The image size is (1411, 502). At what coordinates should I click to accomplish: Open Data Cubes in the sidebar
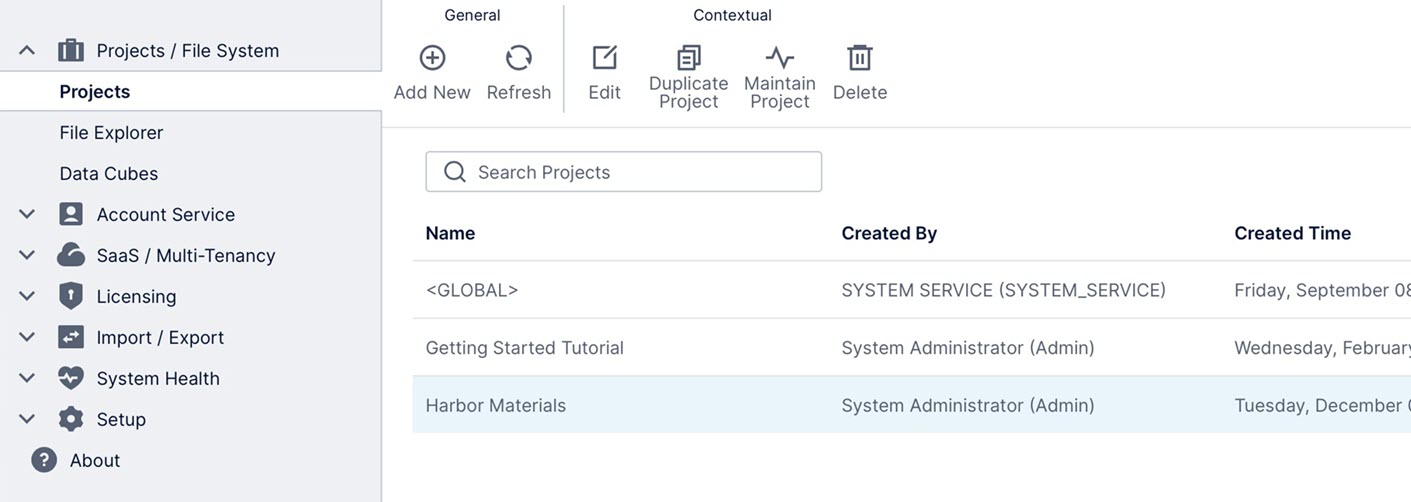pyautogui.click(x=109, y=173)
